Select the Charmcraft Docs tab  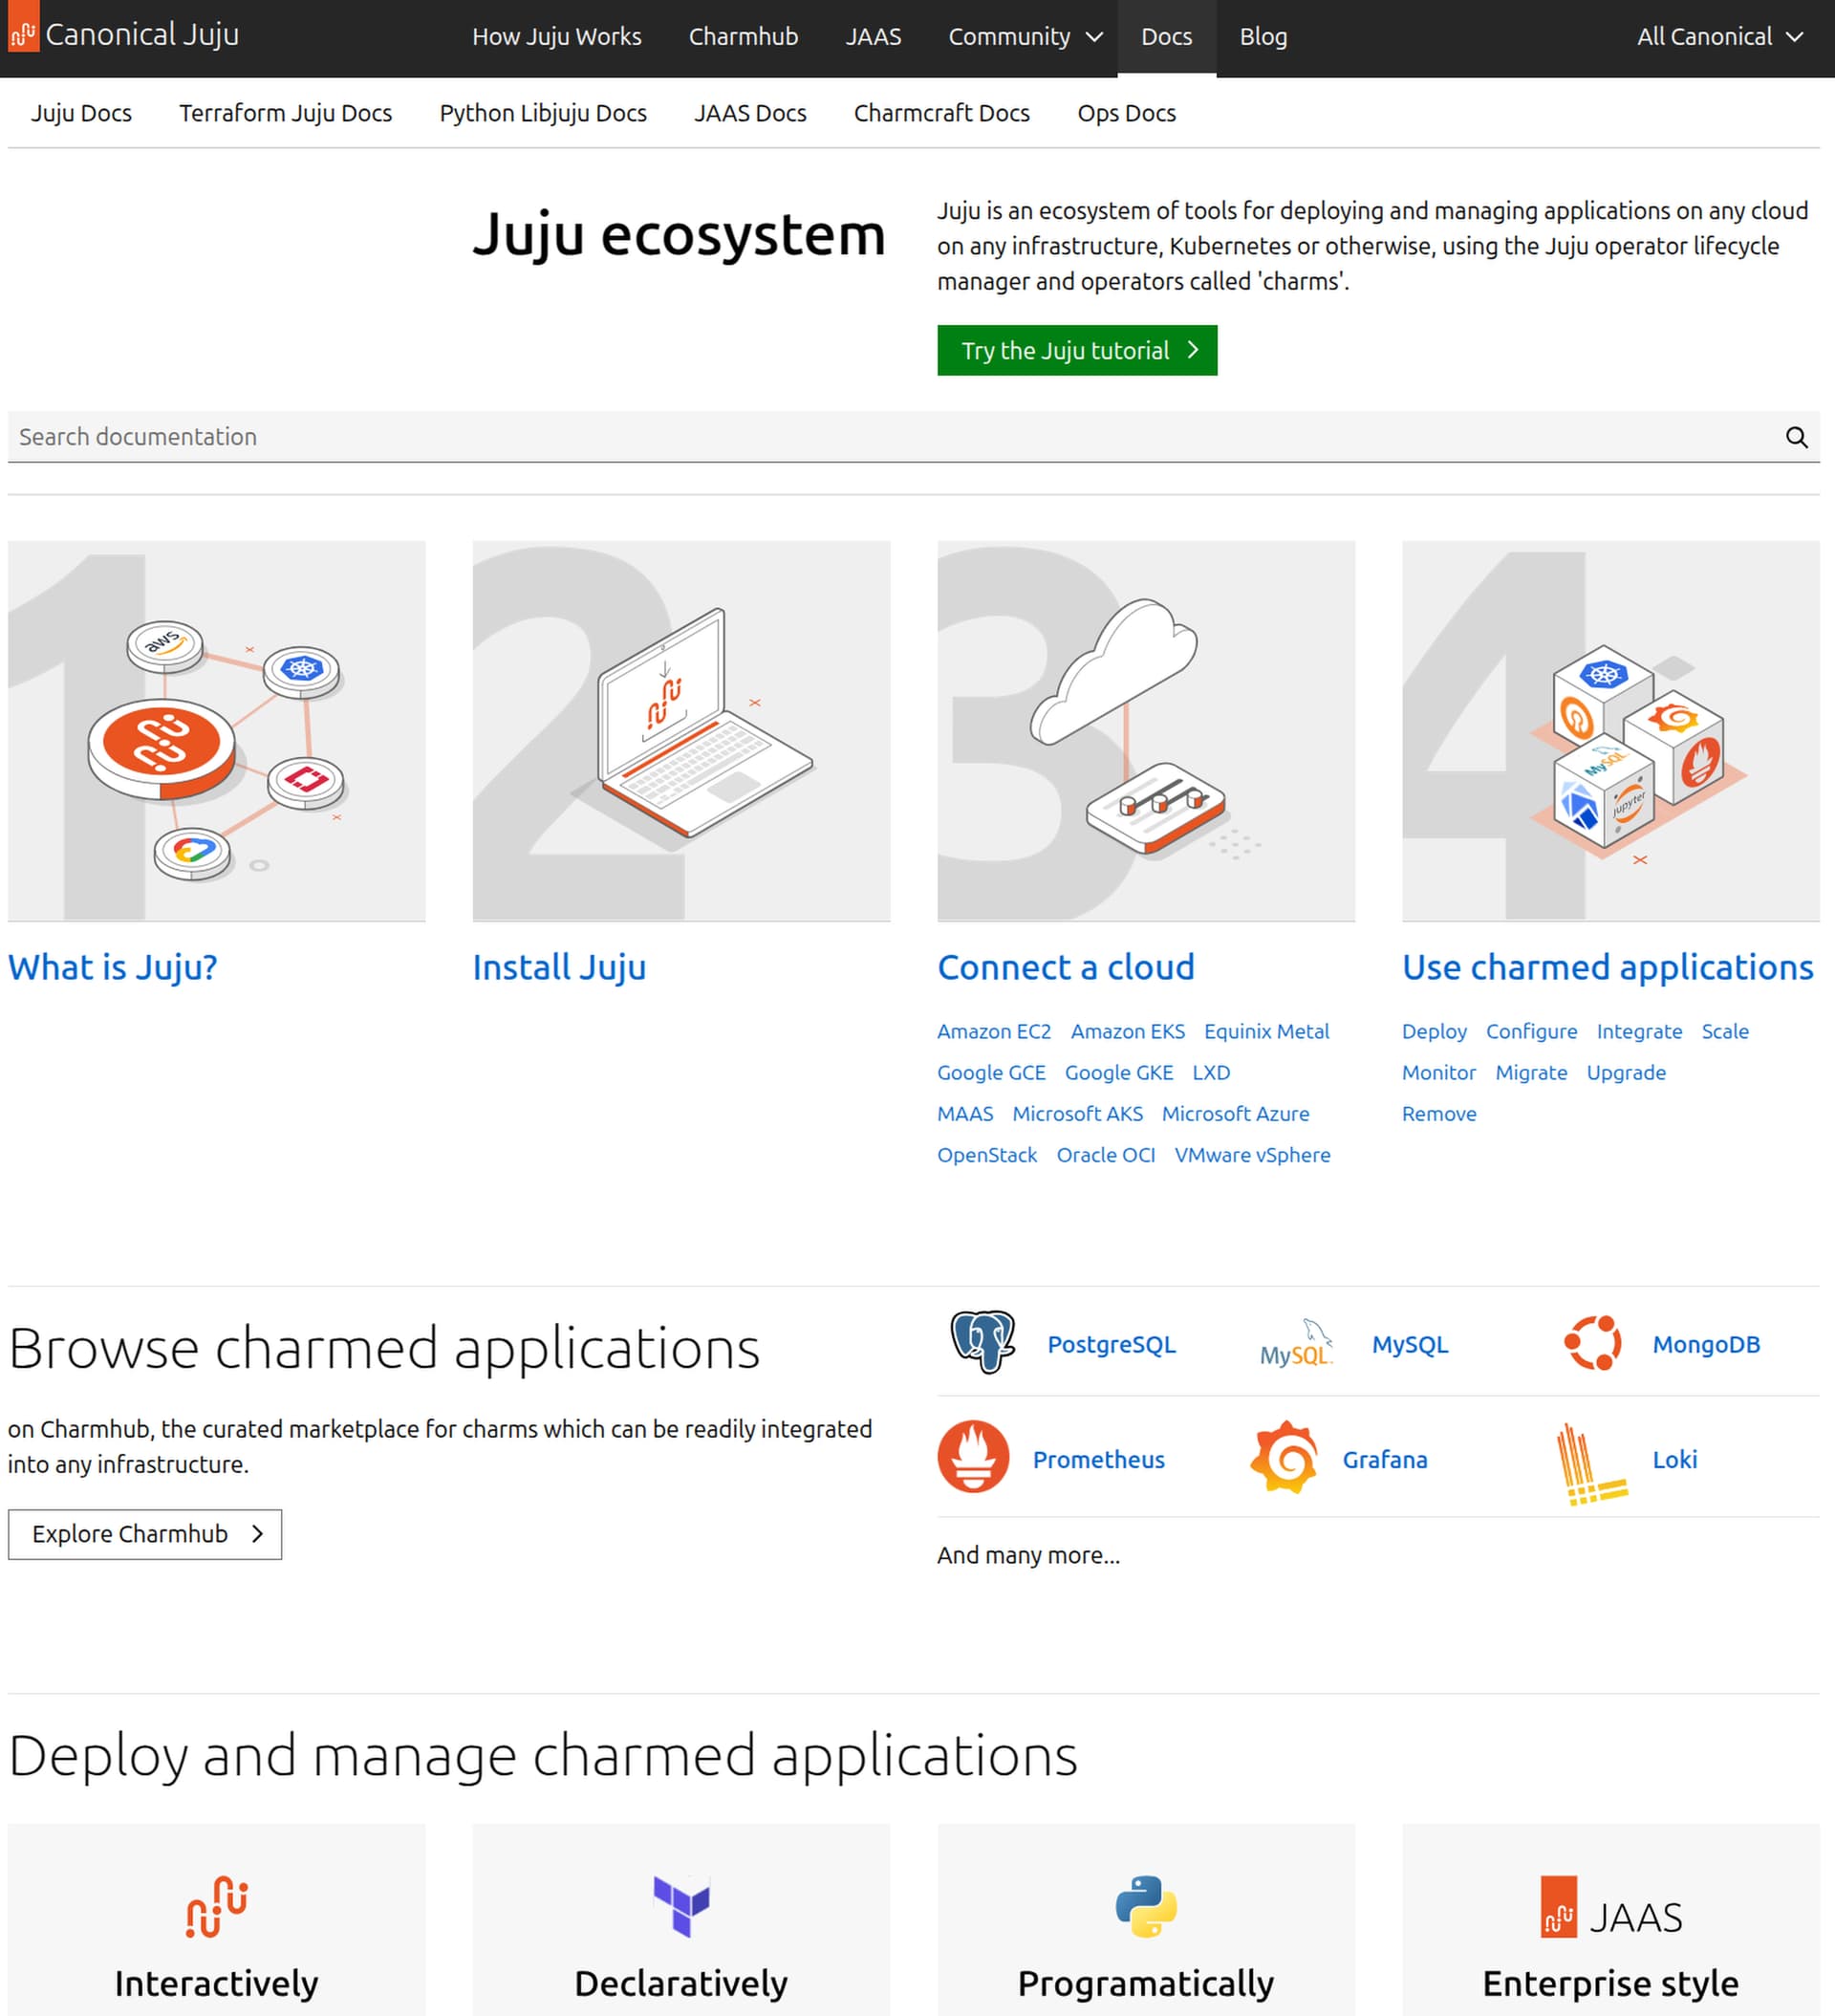pos(941,113)
